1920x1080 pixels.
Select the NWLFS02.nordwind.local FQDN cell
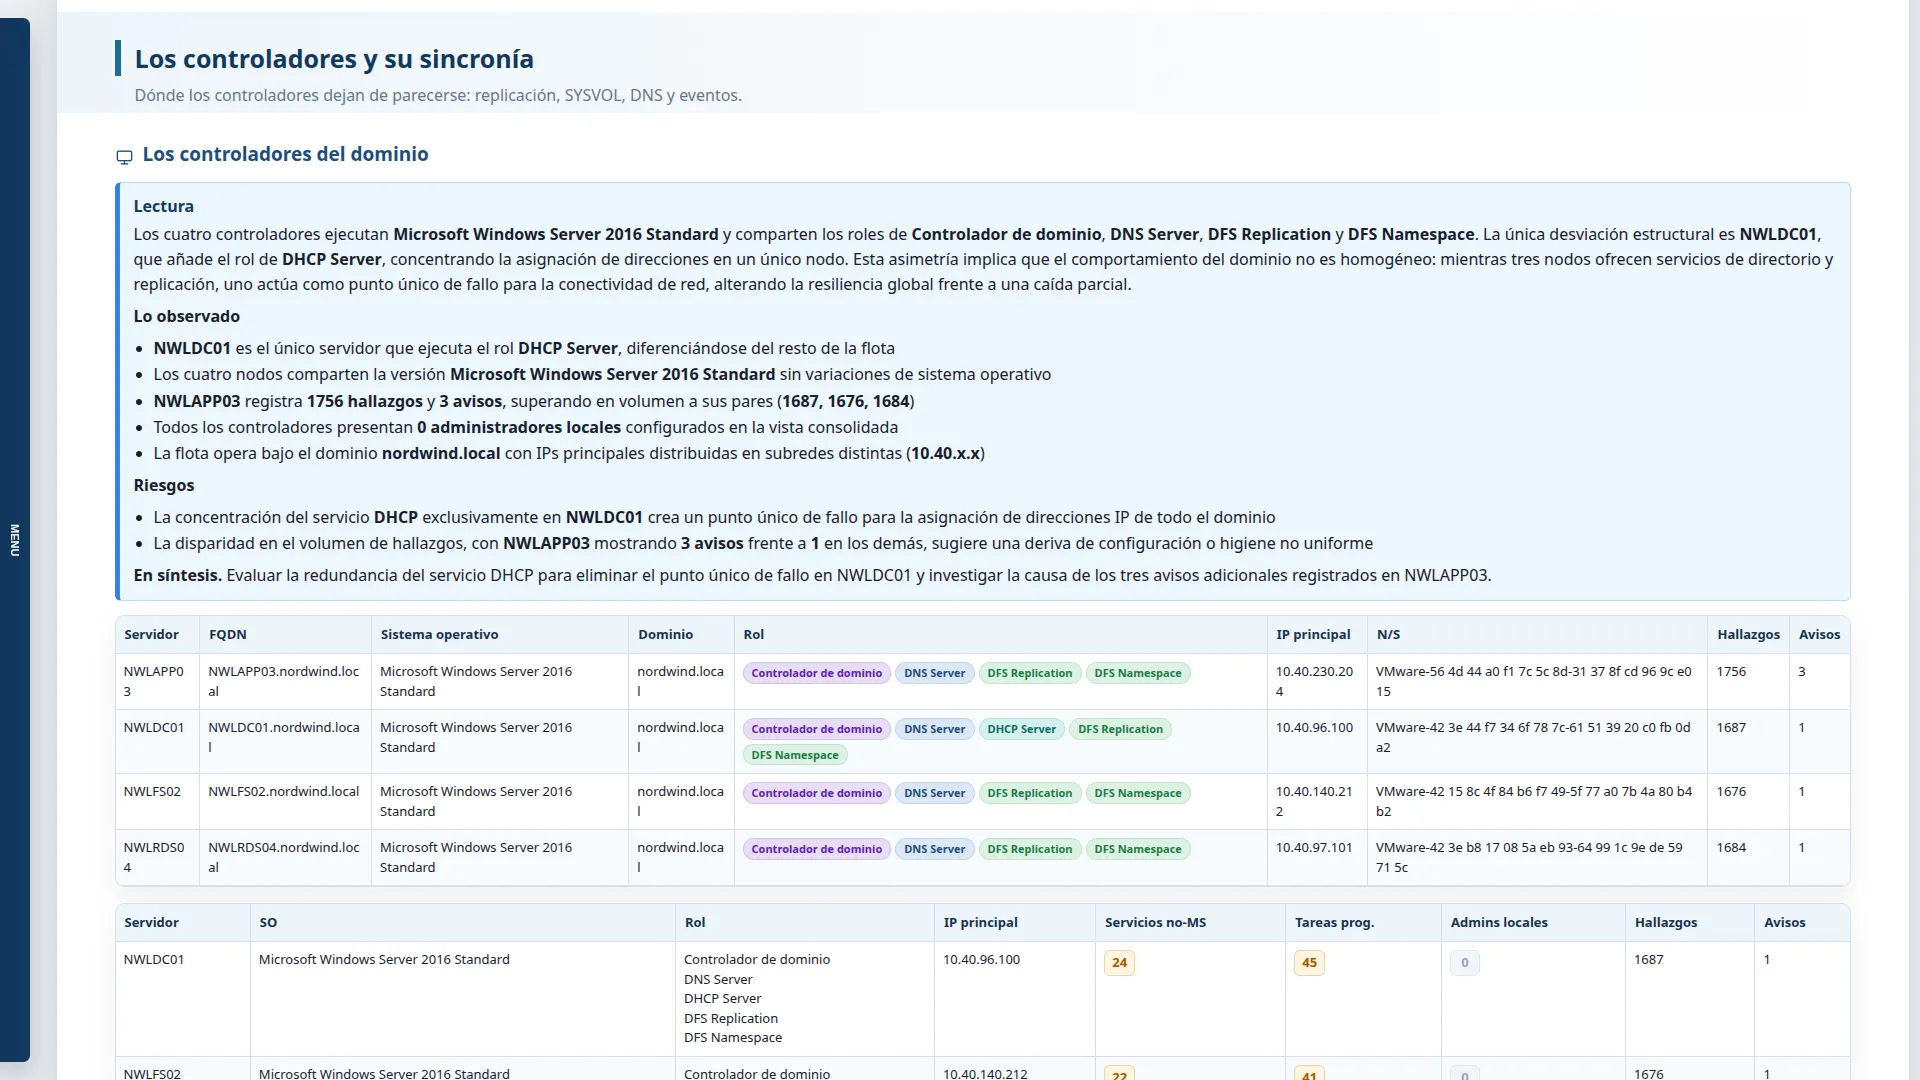tap(285, 802)
